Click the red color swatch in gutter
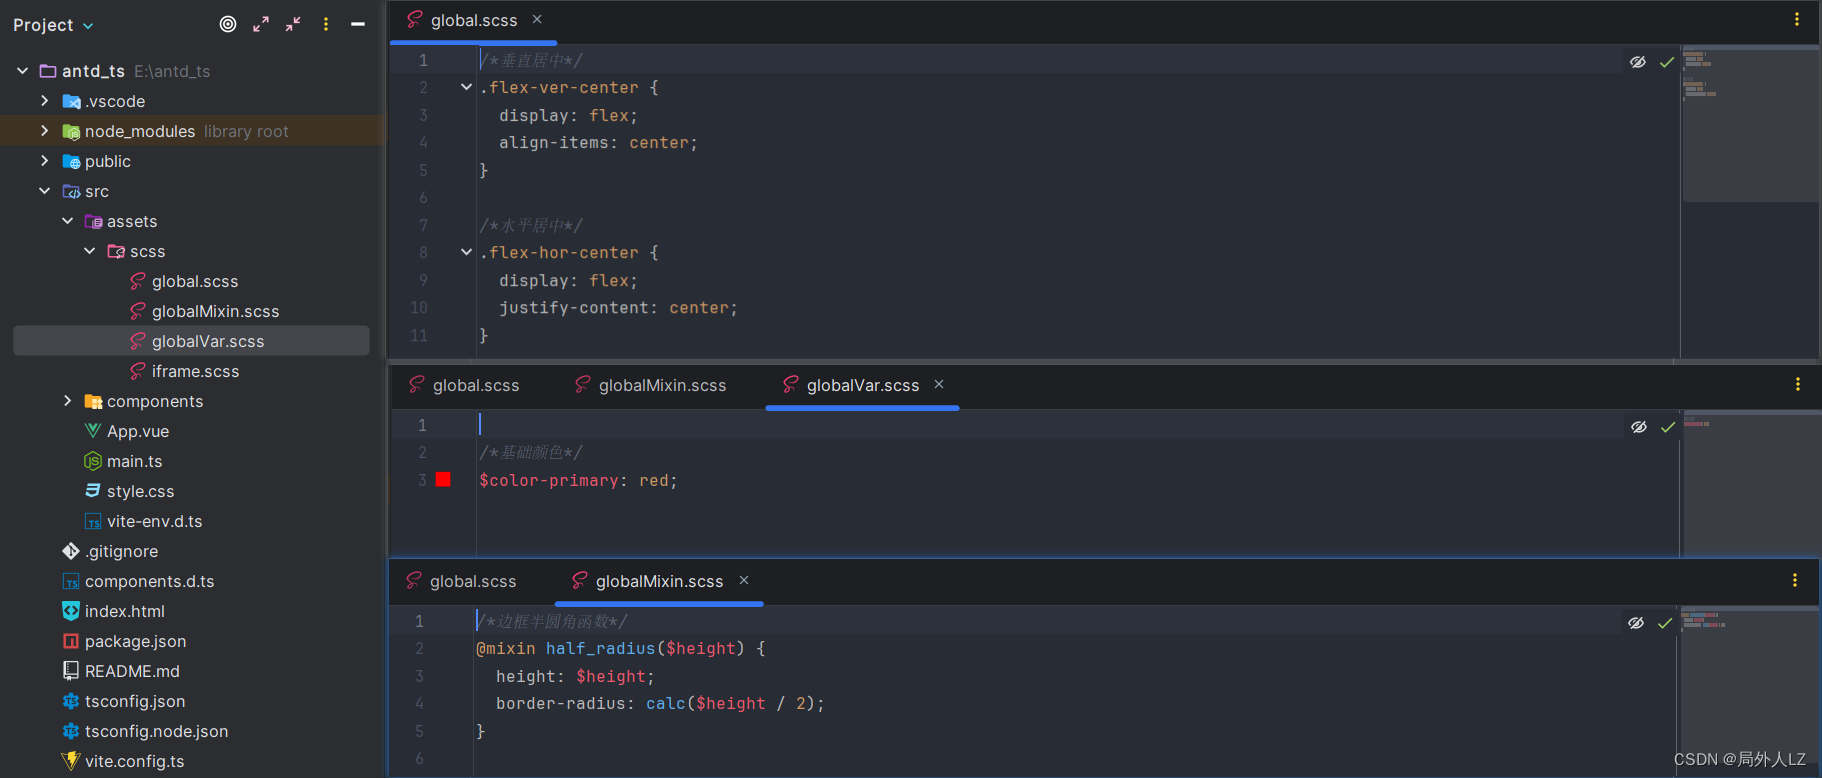 coord(443,479)
